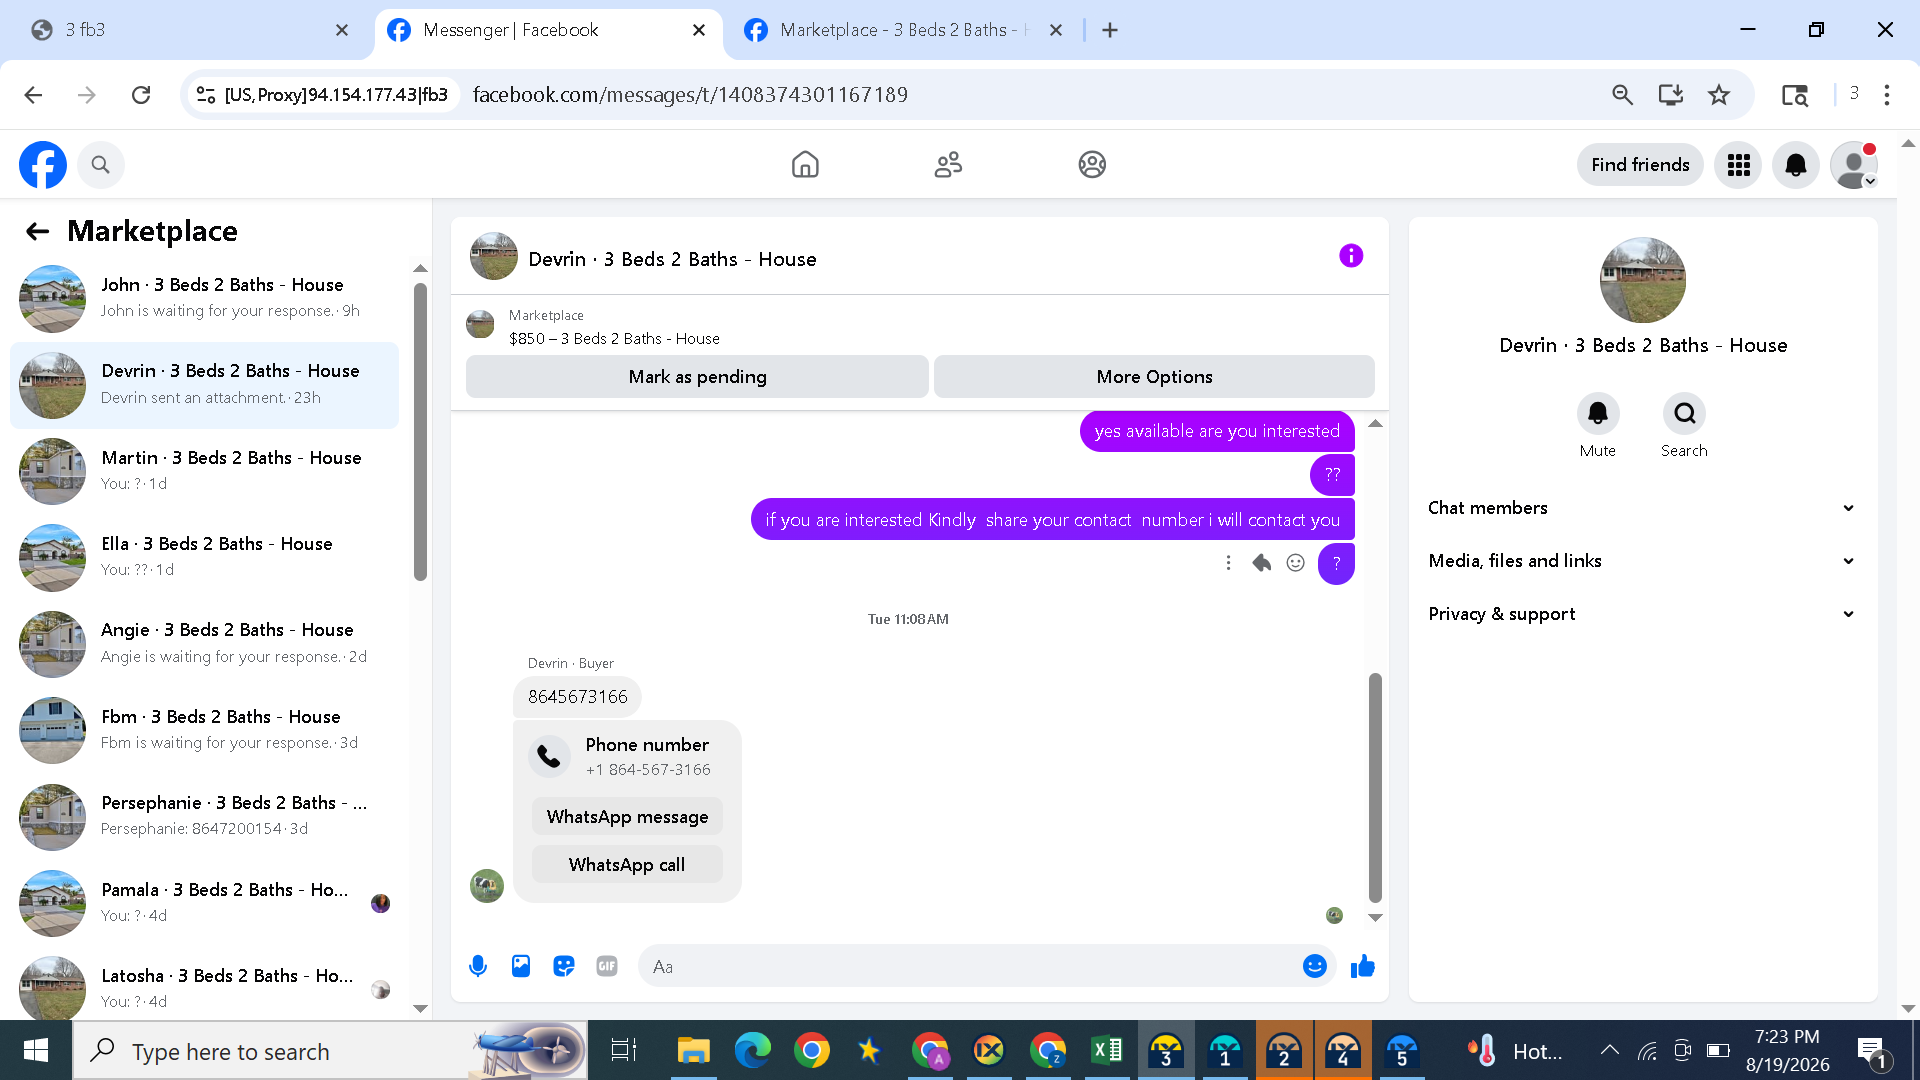Go back to the previous page

click(x=33, y=95)
